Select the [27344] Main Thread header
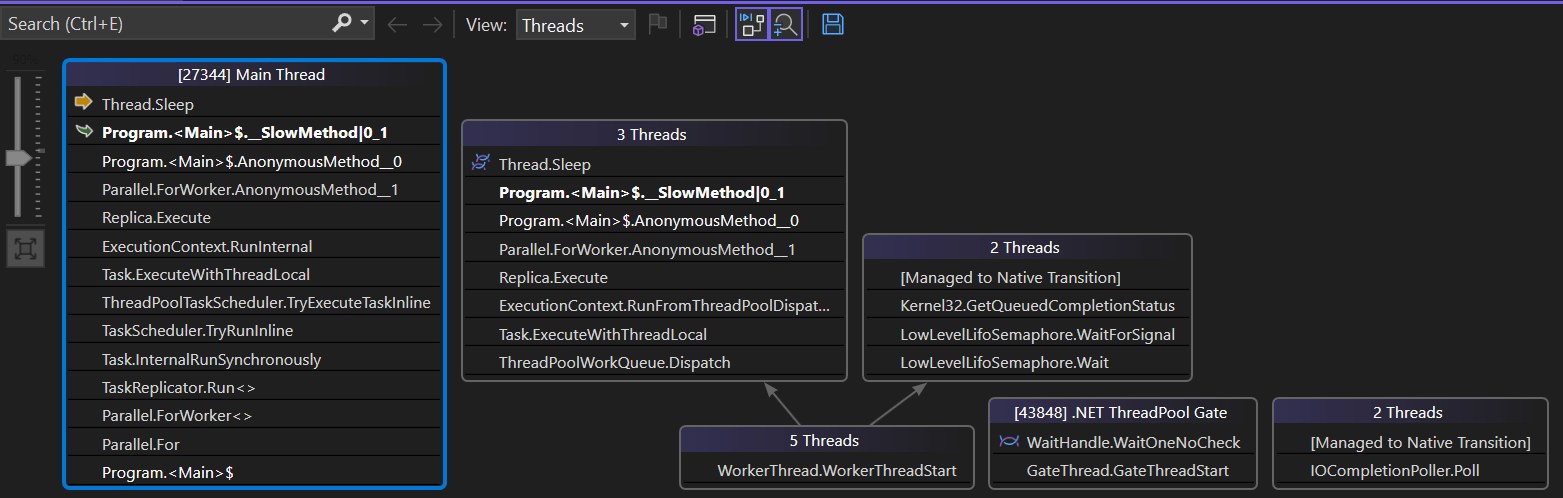 tap(252, 74)
